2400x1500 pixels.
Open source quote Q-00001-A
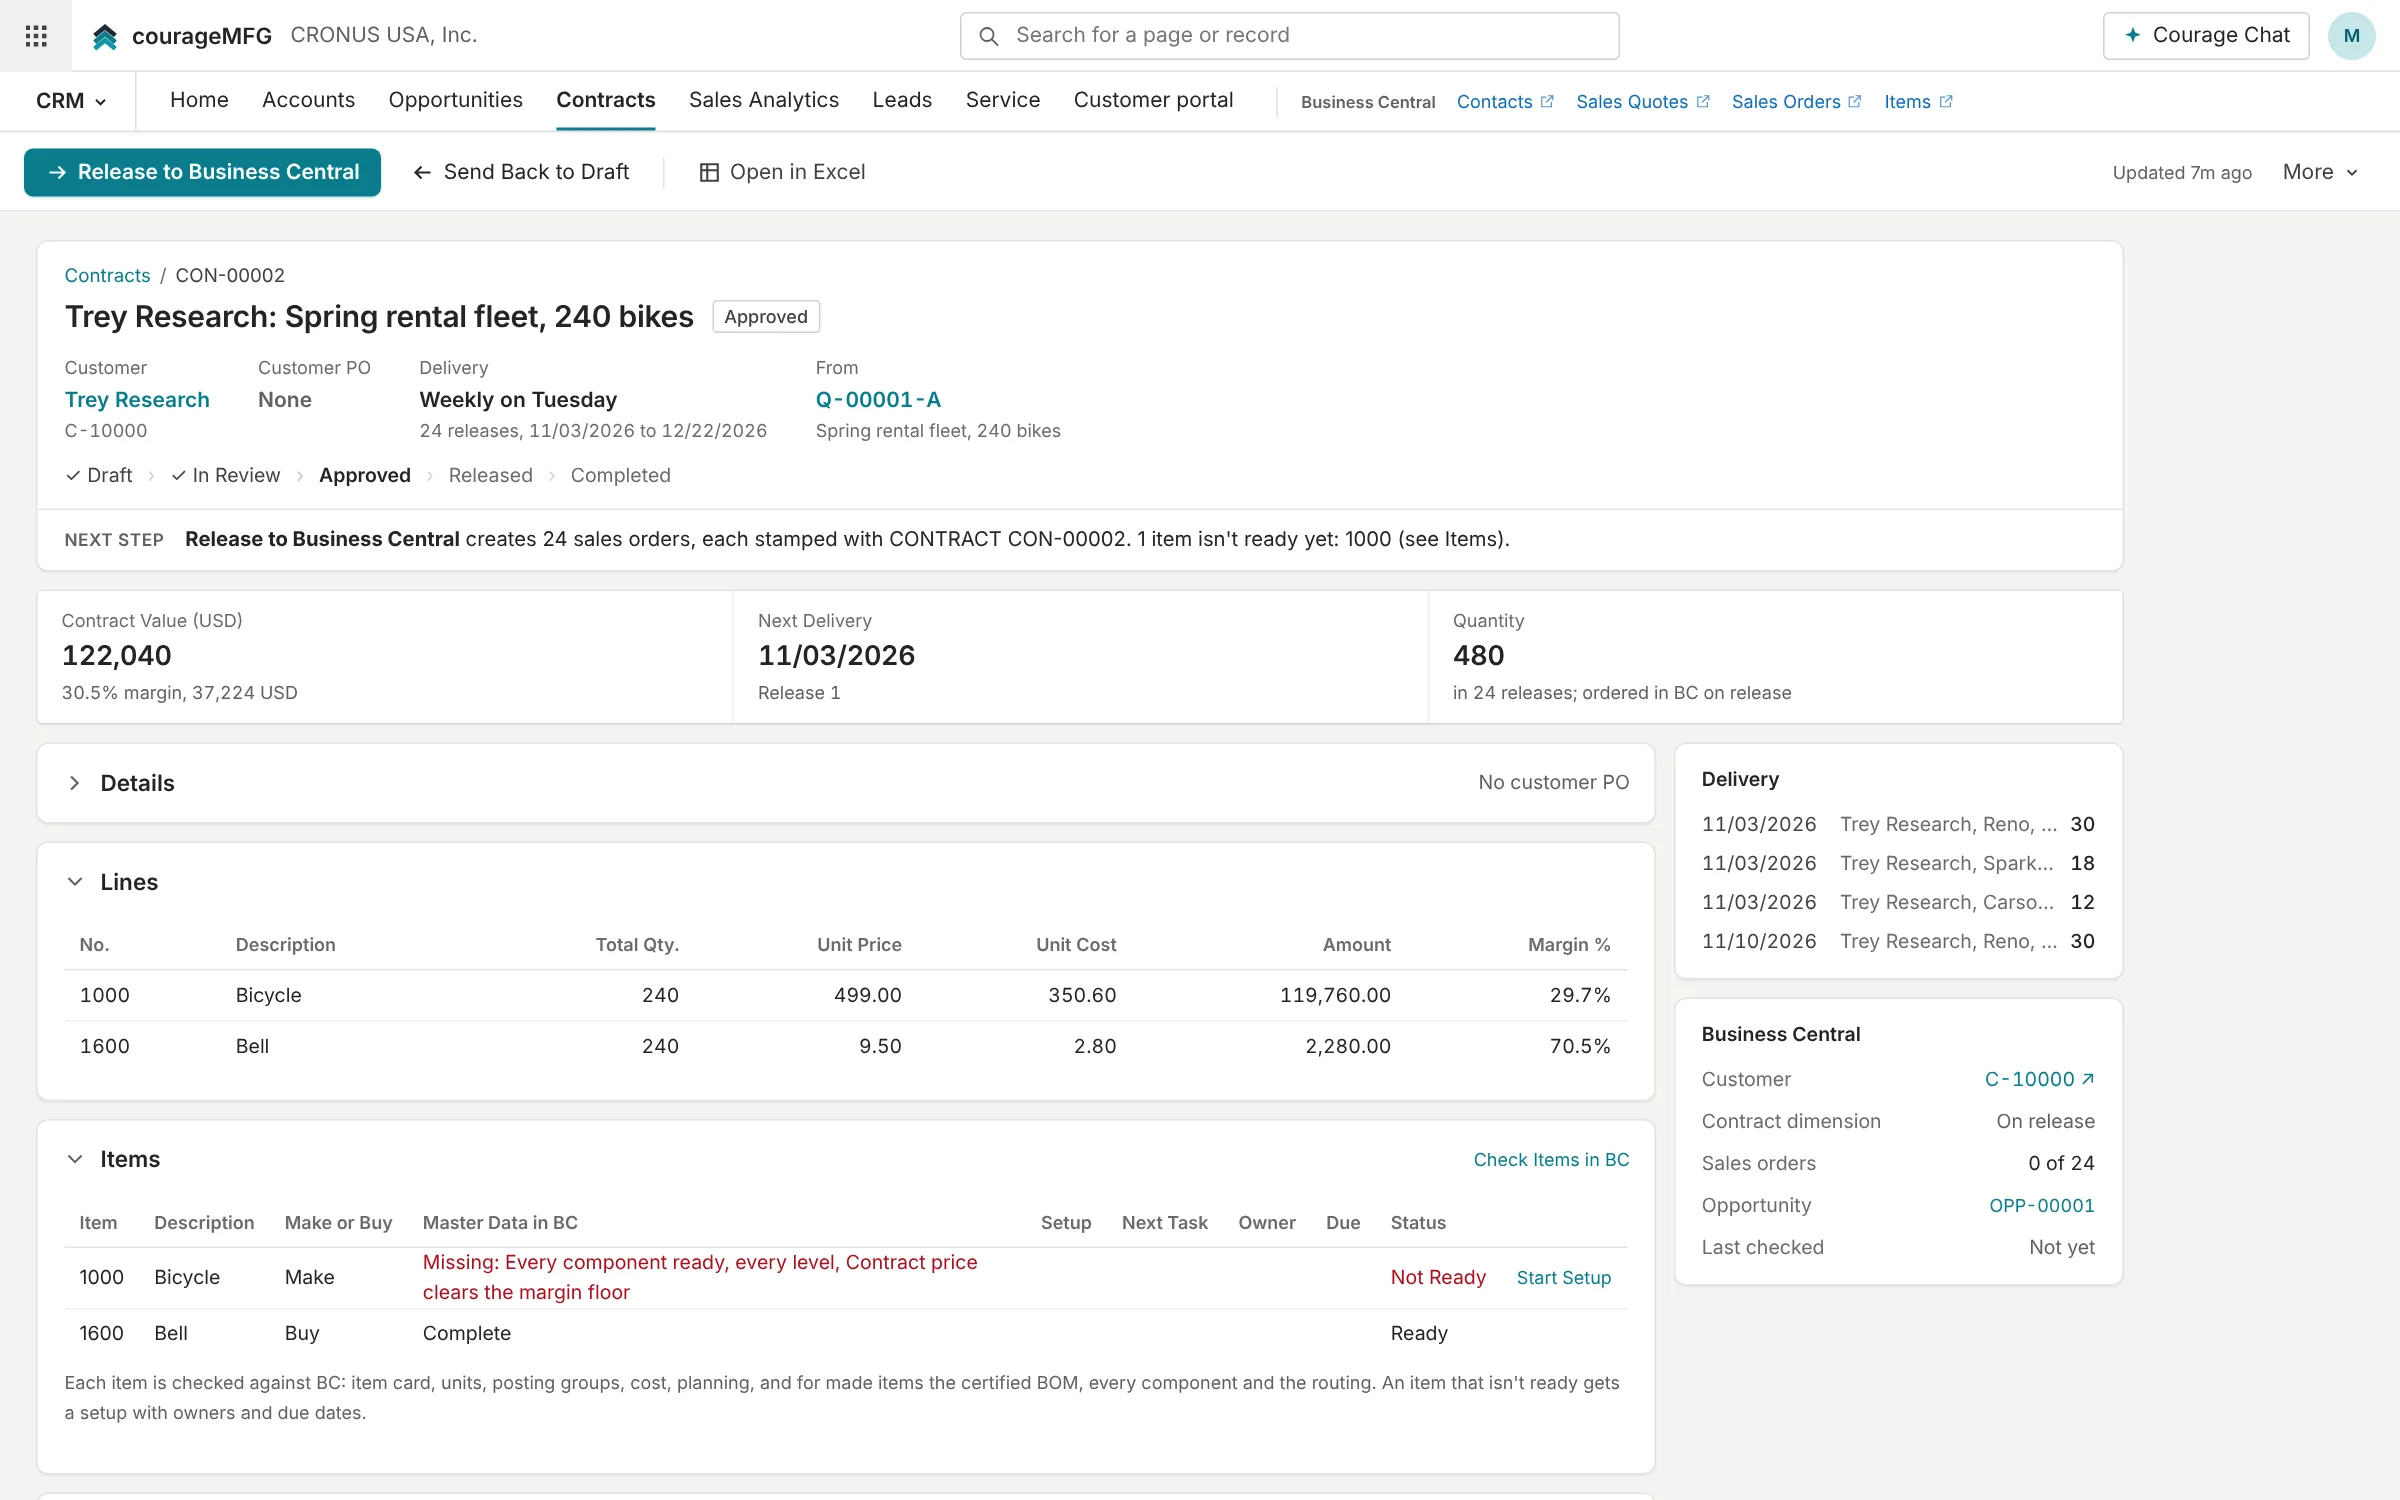point(878,400)
